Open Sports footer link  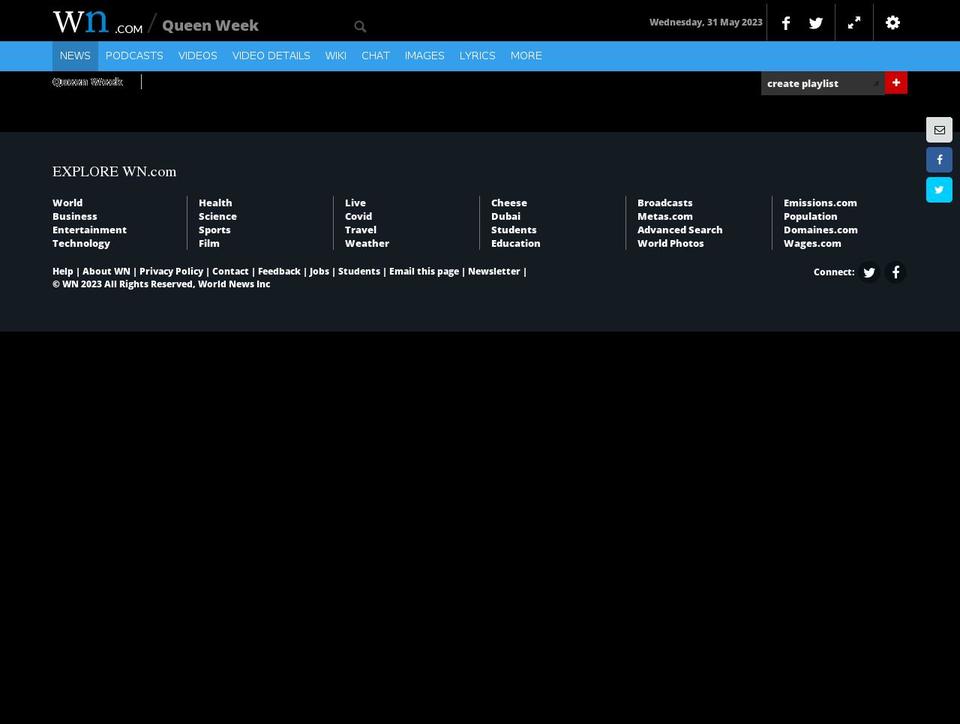(214, 230)
